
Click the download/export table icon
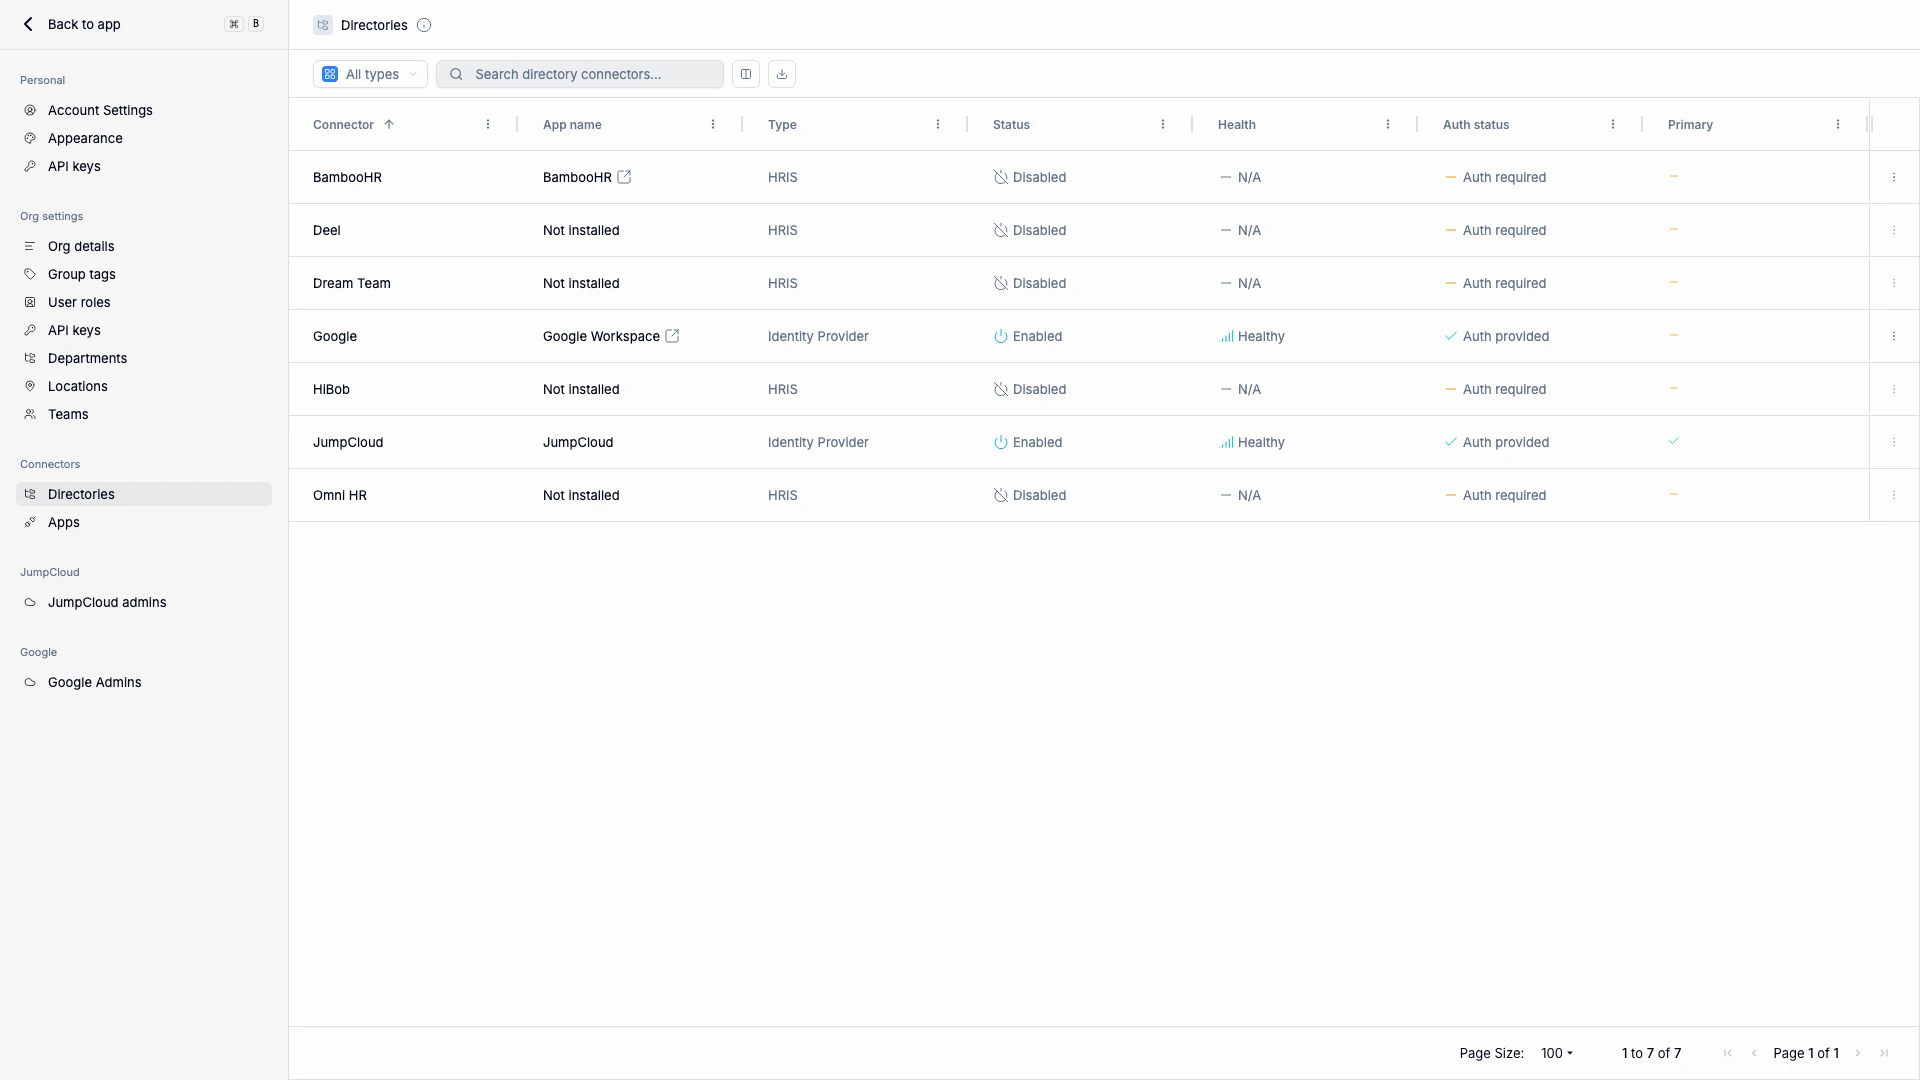click(x=781, y=73)
